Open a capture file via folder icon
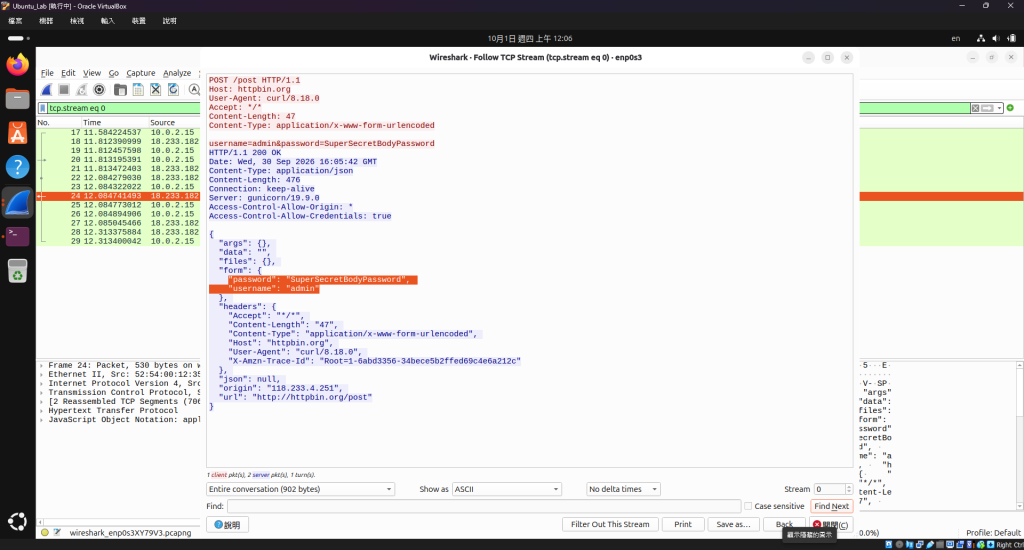The width and height of the screenshot is (1024, 550). pos(120,89)
